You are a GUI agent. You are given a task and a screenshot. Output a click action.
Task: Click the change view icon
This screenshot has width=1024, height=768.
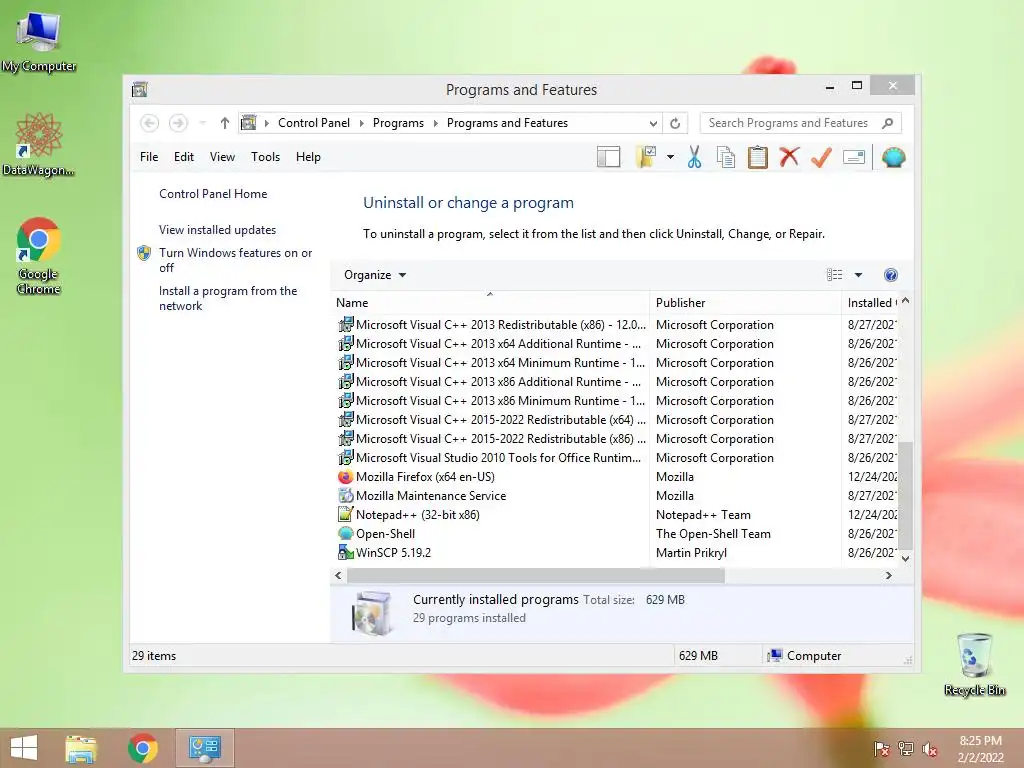point(834,275)
